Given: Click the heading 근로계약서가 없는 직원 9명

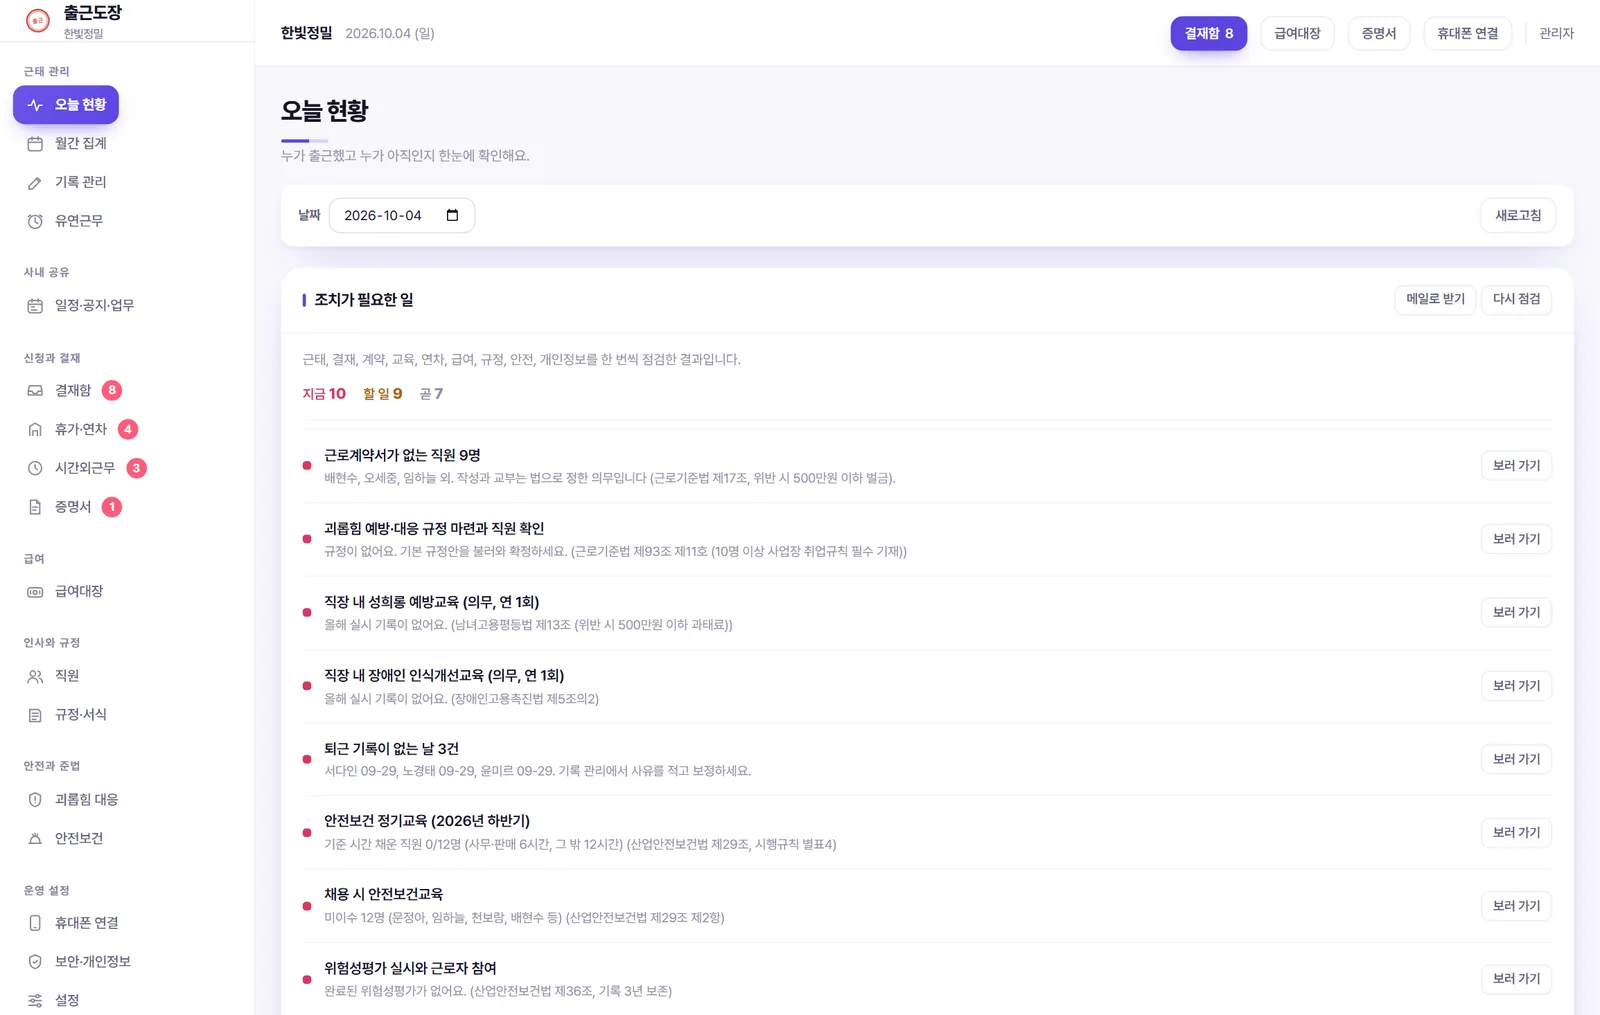Looking at the screenshot, I should pyautogui.click(x=402, y=455).
